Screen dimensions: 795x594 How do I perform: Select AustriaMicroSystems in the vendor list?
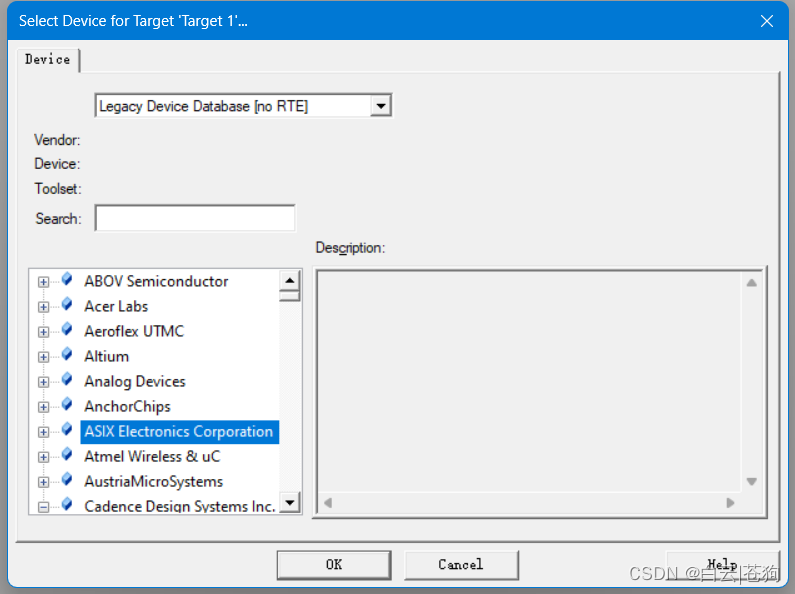point(154,481)
